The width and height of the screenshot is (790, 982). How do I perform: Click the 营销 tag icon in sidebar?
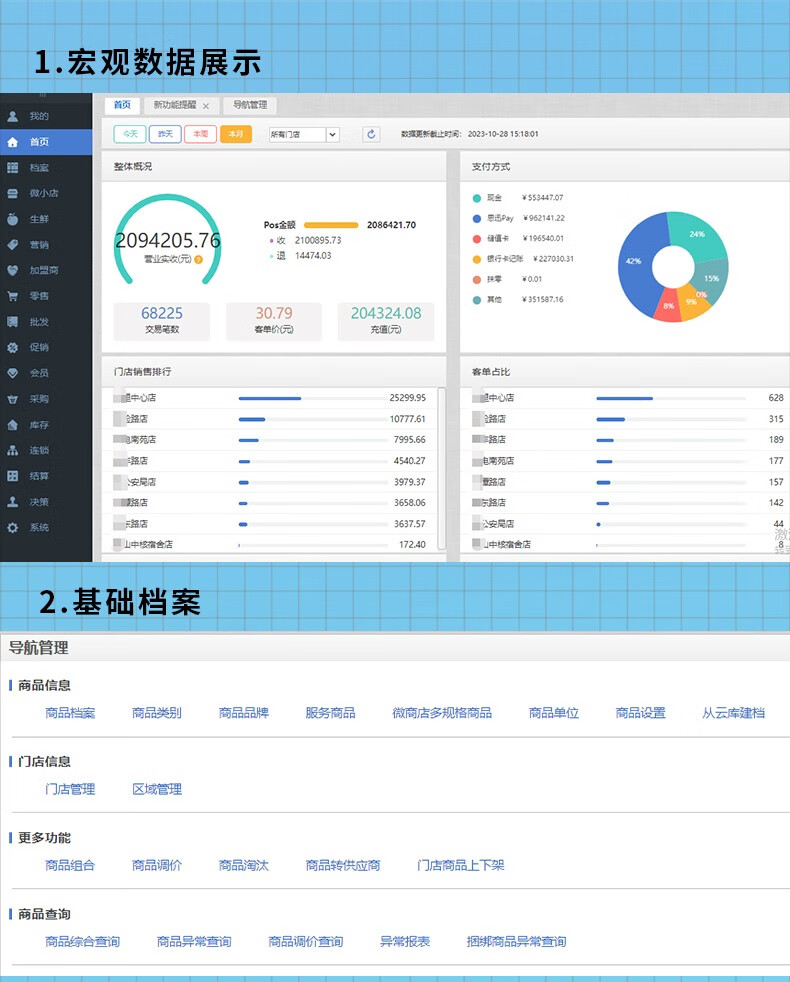[x=12, y=245]
